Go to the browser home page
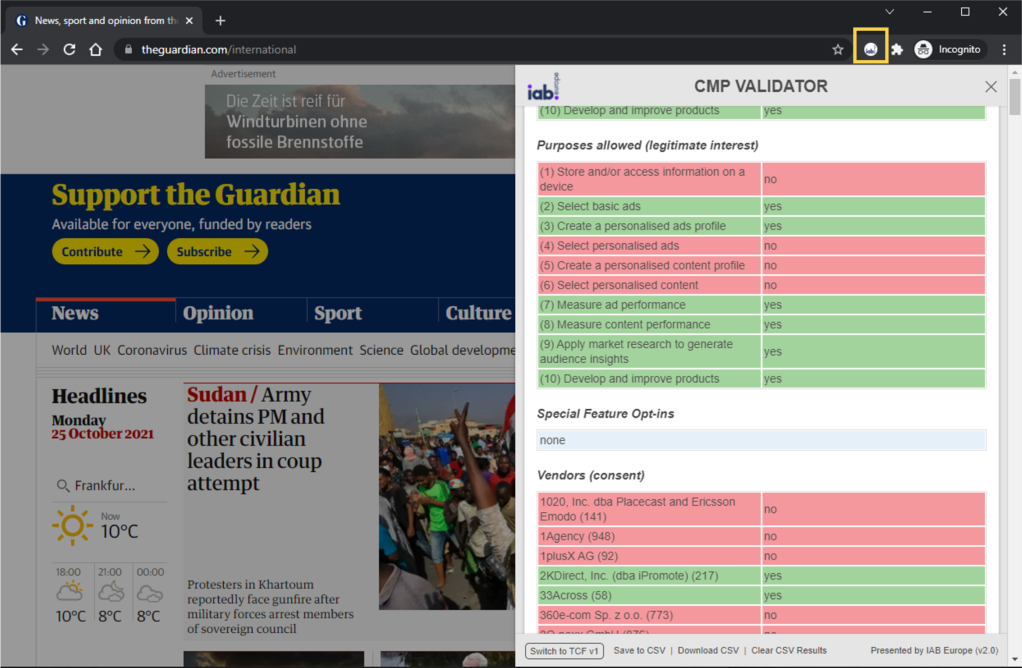 [x=95, y=50]
